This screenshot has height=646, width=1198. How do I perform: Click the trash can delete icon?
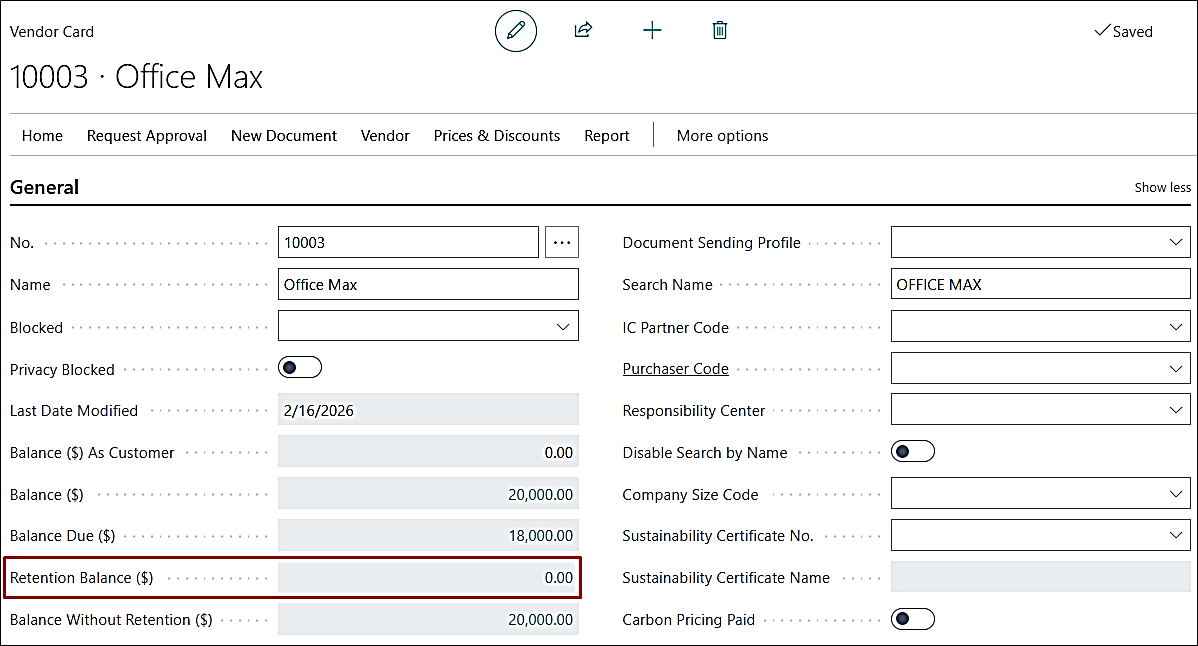tap(719, 31)
